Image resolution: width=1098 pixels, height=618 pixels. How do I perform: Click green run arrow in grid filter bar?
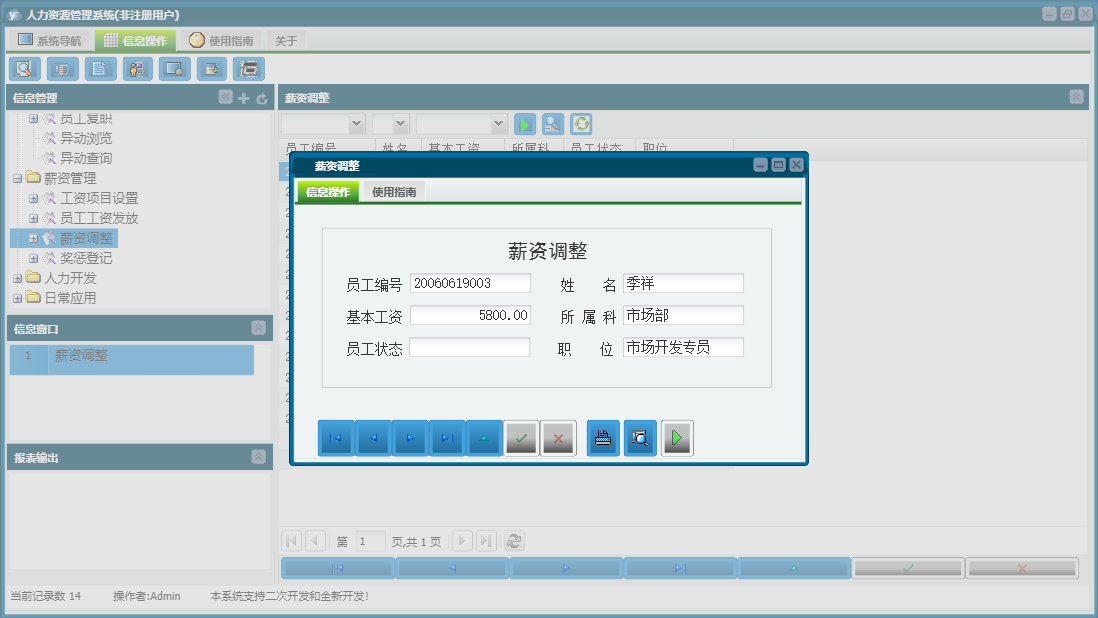tap(524, 125)
